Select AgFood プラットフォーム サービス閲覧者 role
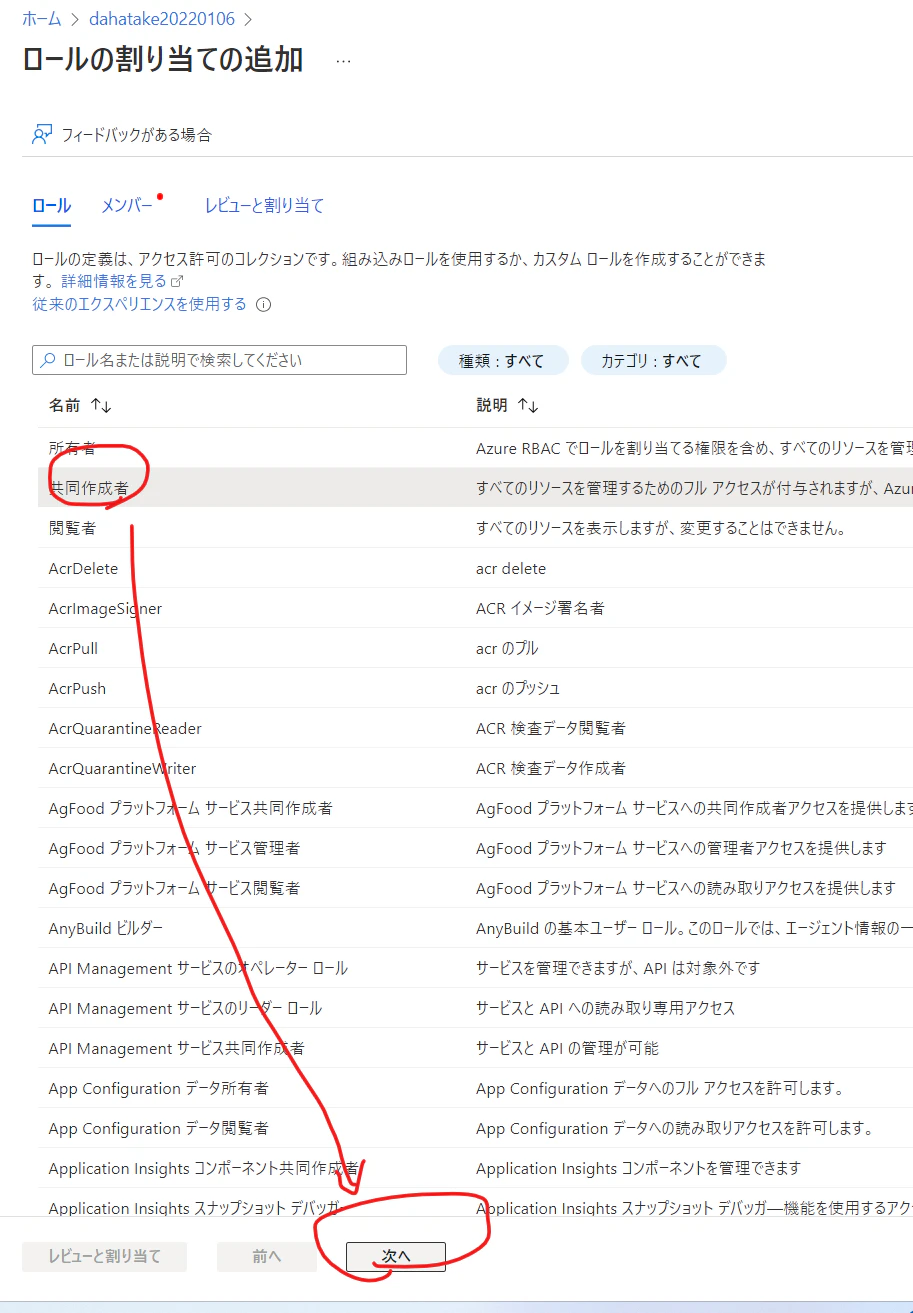Viewport: 913px width, 1313px height. click(475, 888)
